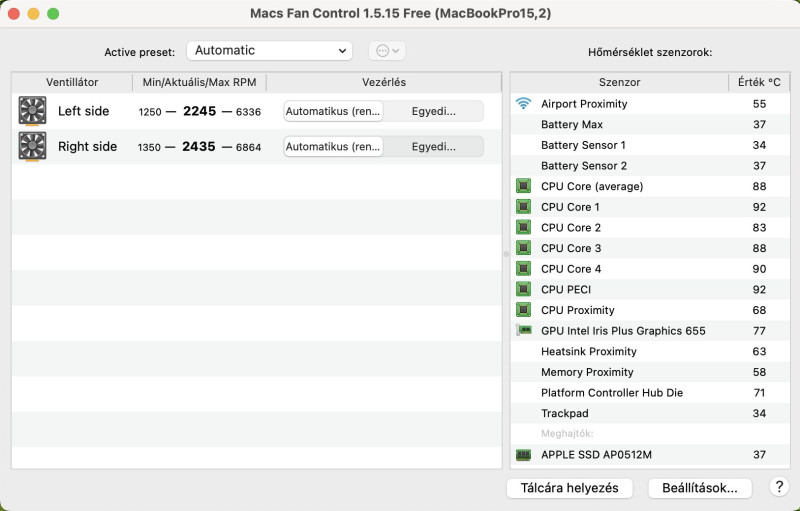Click the Hőmérséklet szenzorok heading
800x511 pixels.
[x=650, y=52]
